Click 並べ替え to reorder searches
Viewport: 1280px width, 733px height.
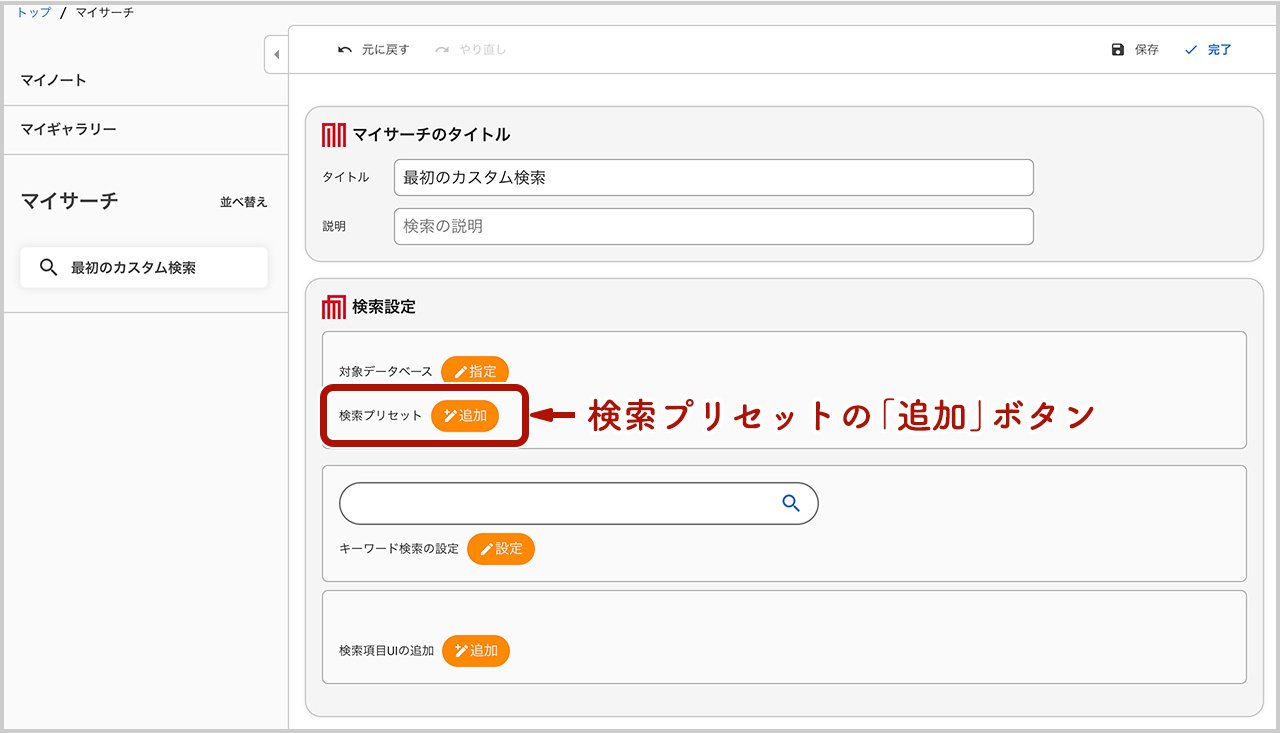coord(244,202)
